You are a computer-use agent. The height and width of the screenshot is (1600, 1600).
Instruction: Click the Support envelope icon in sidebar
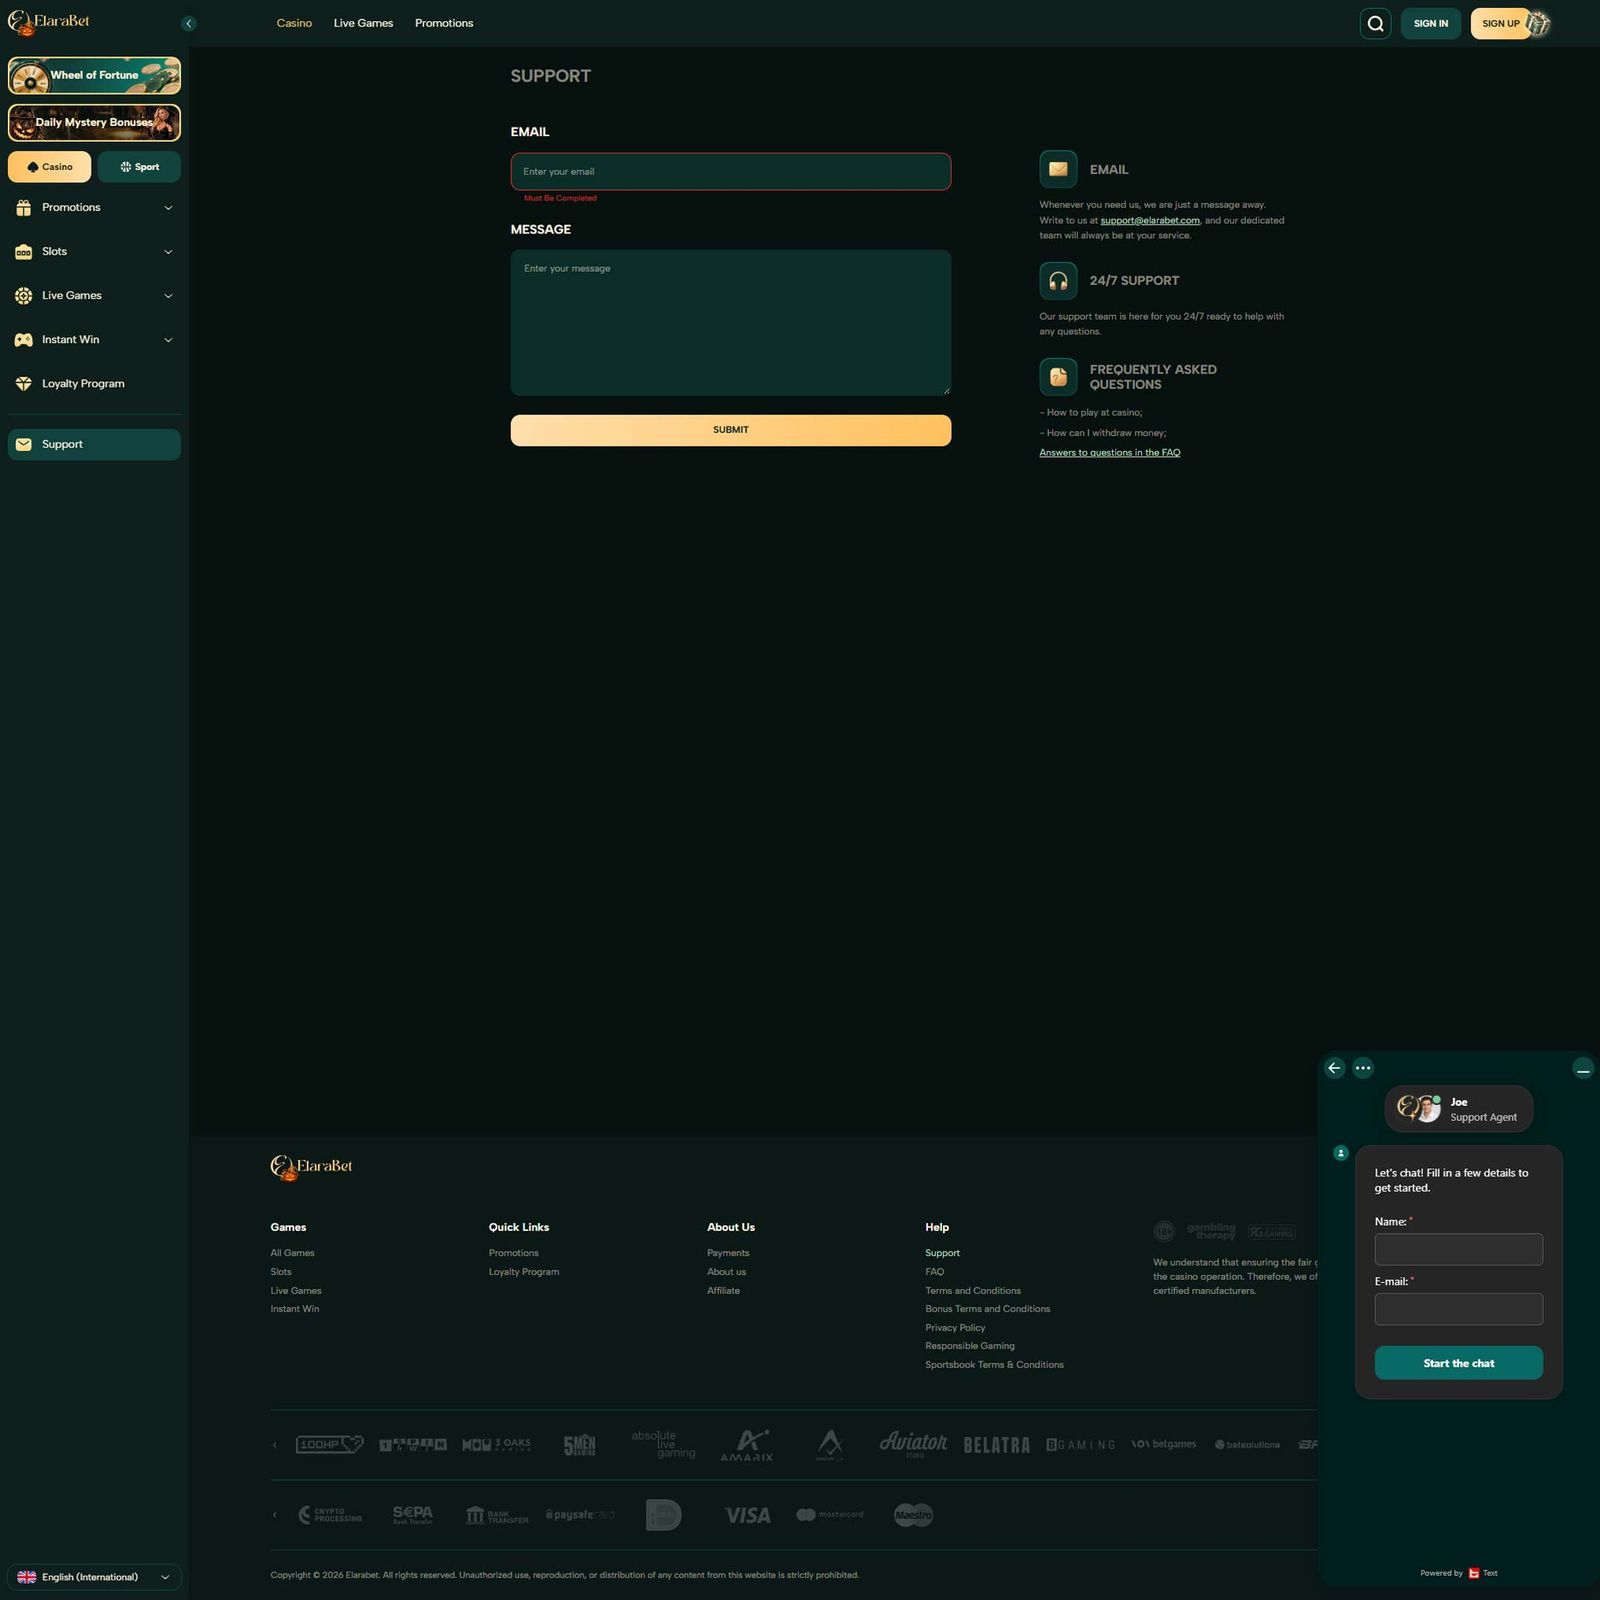coord(24,444)
